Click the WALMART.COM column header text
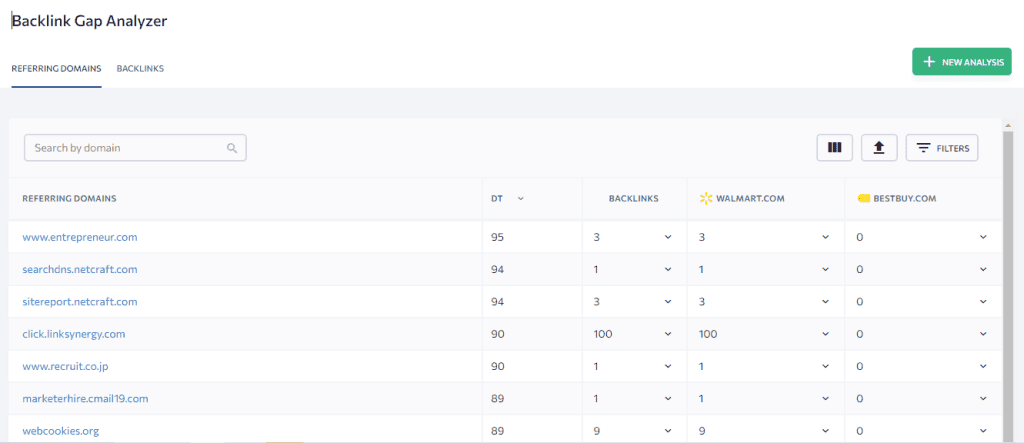Image resolution: width=1024 pixels, height=443 pixels. 749,199
